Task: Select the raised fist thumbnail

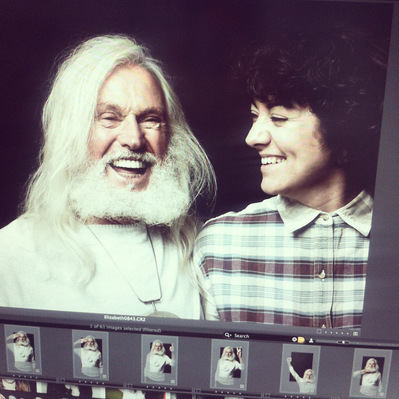Action: pos(300,369)
